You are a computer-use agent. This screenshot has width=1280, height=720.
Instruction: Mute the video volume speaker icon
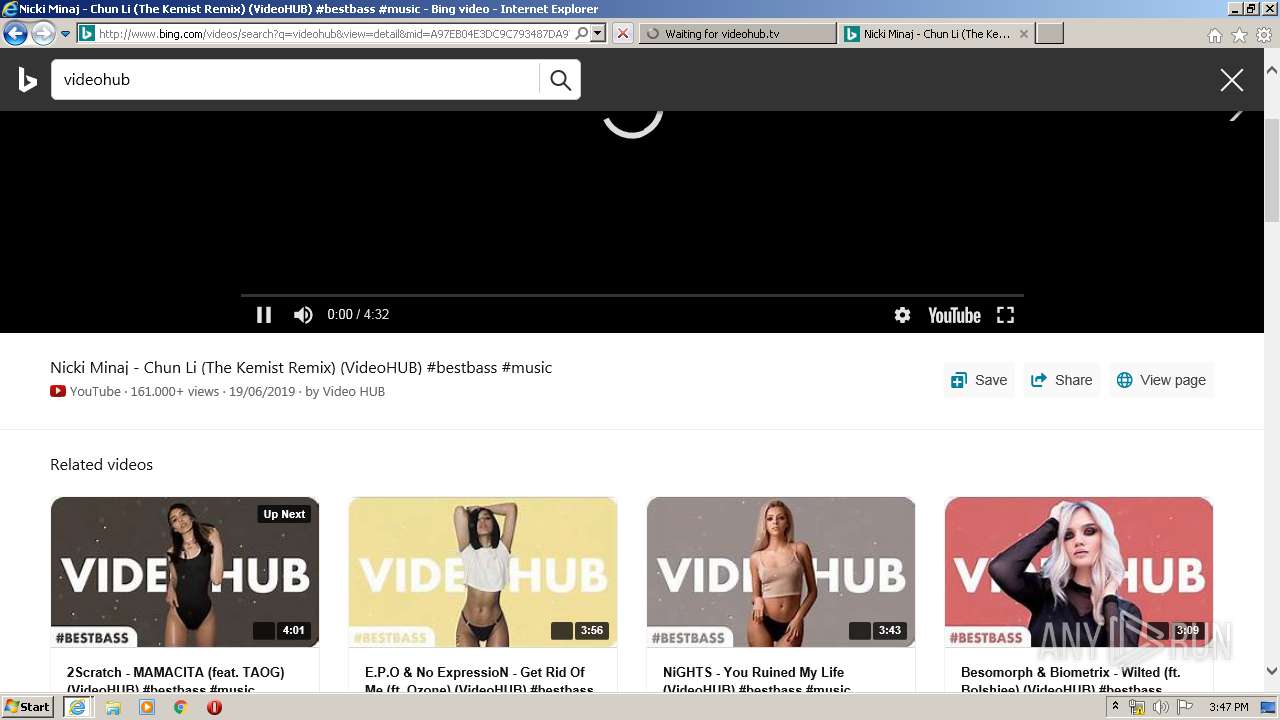pos(303,315)
